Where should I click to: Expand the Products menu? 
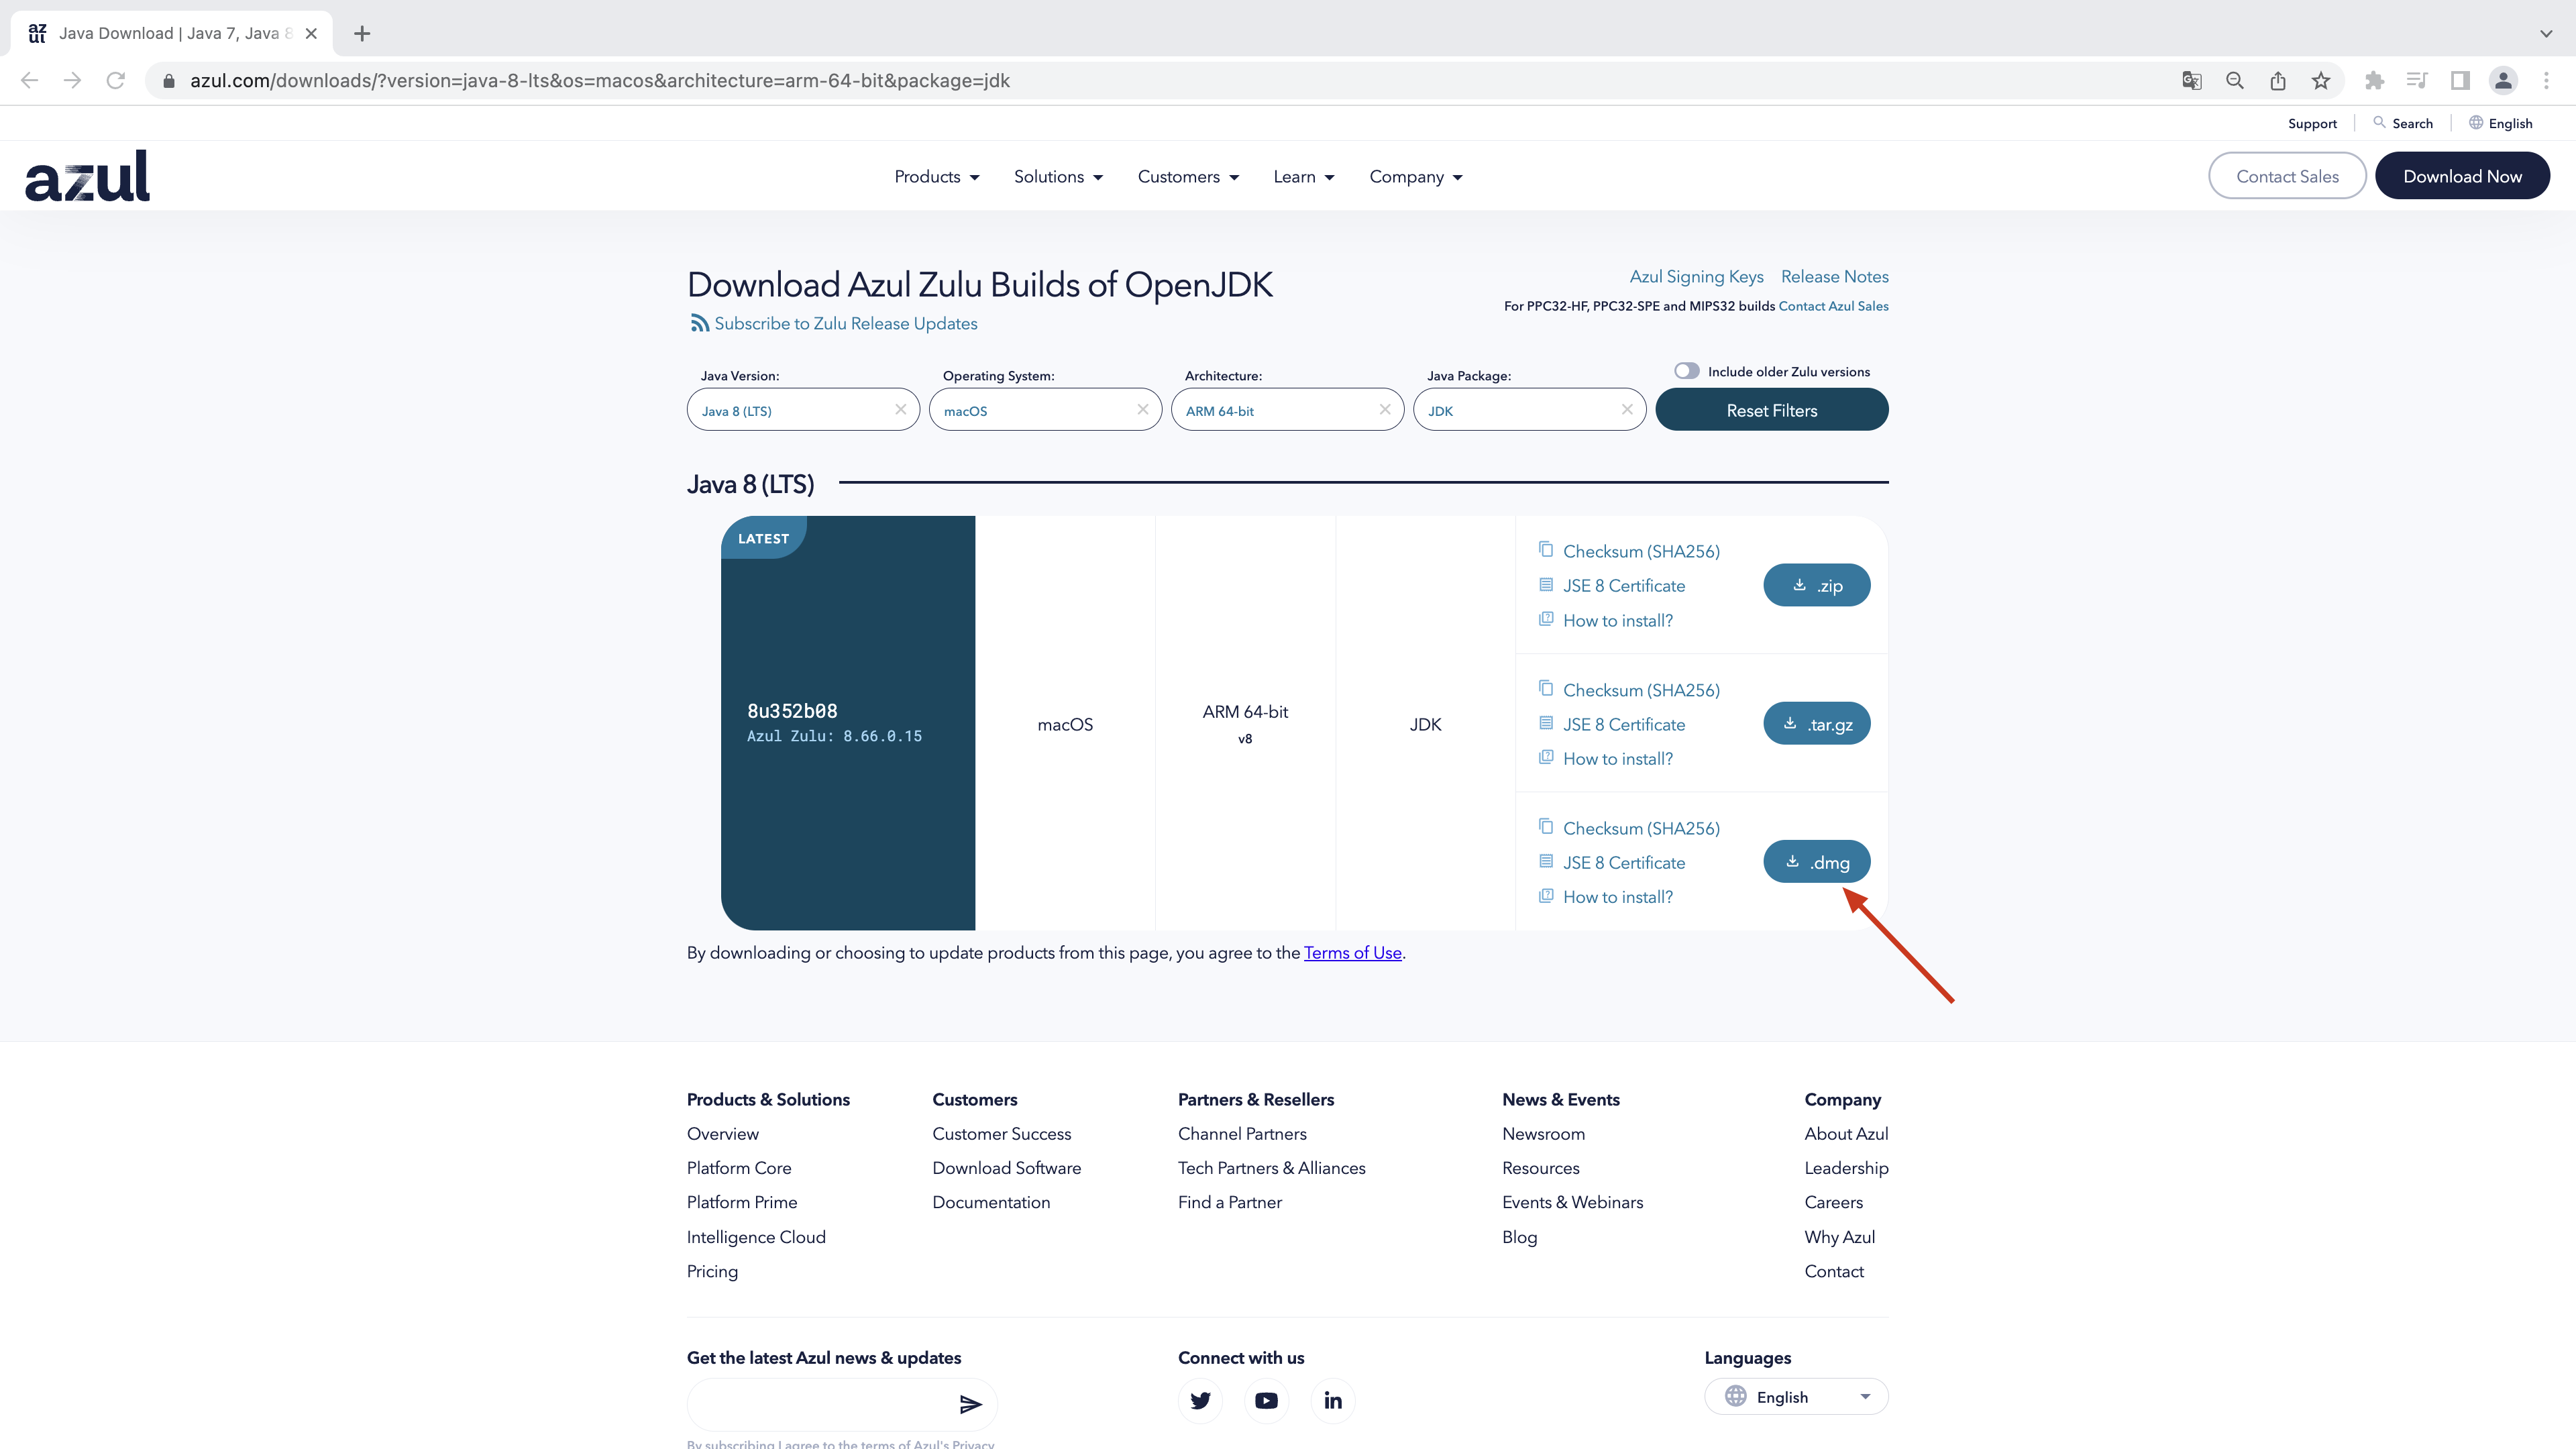[x=936, y=176]
